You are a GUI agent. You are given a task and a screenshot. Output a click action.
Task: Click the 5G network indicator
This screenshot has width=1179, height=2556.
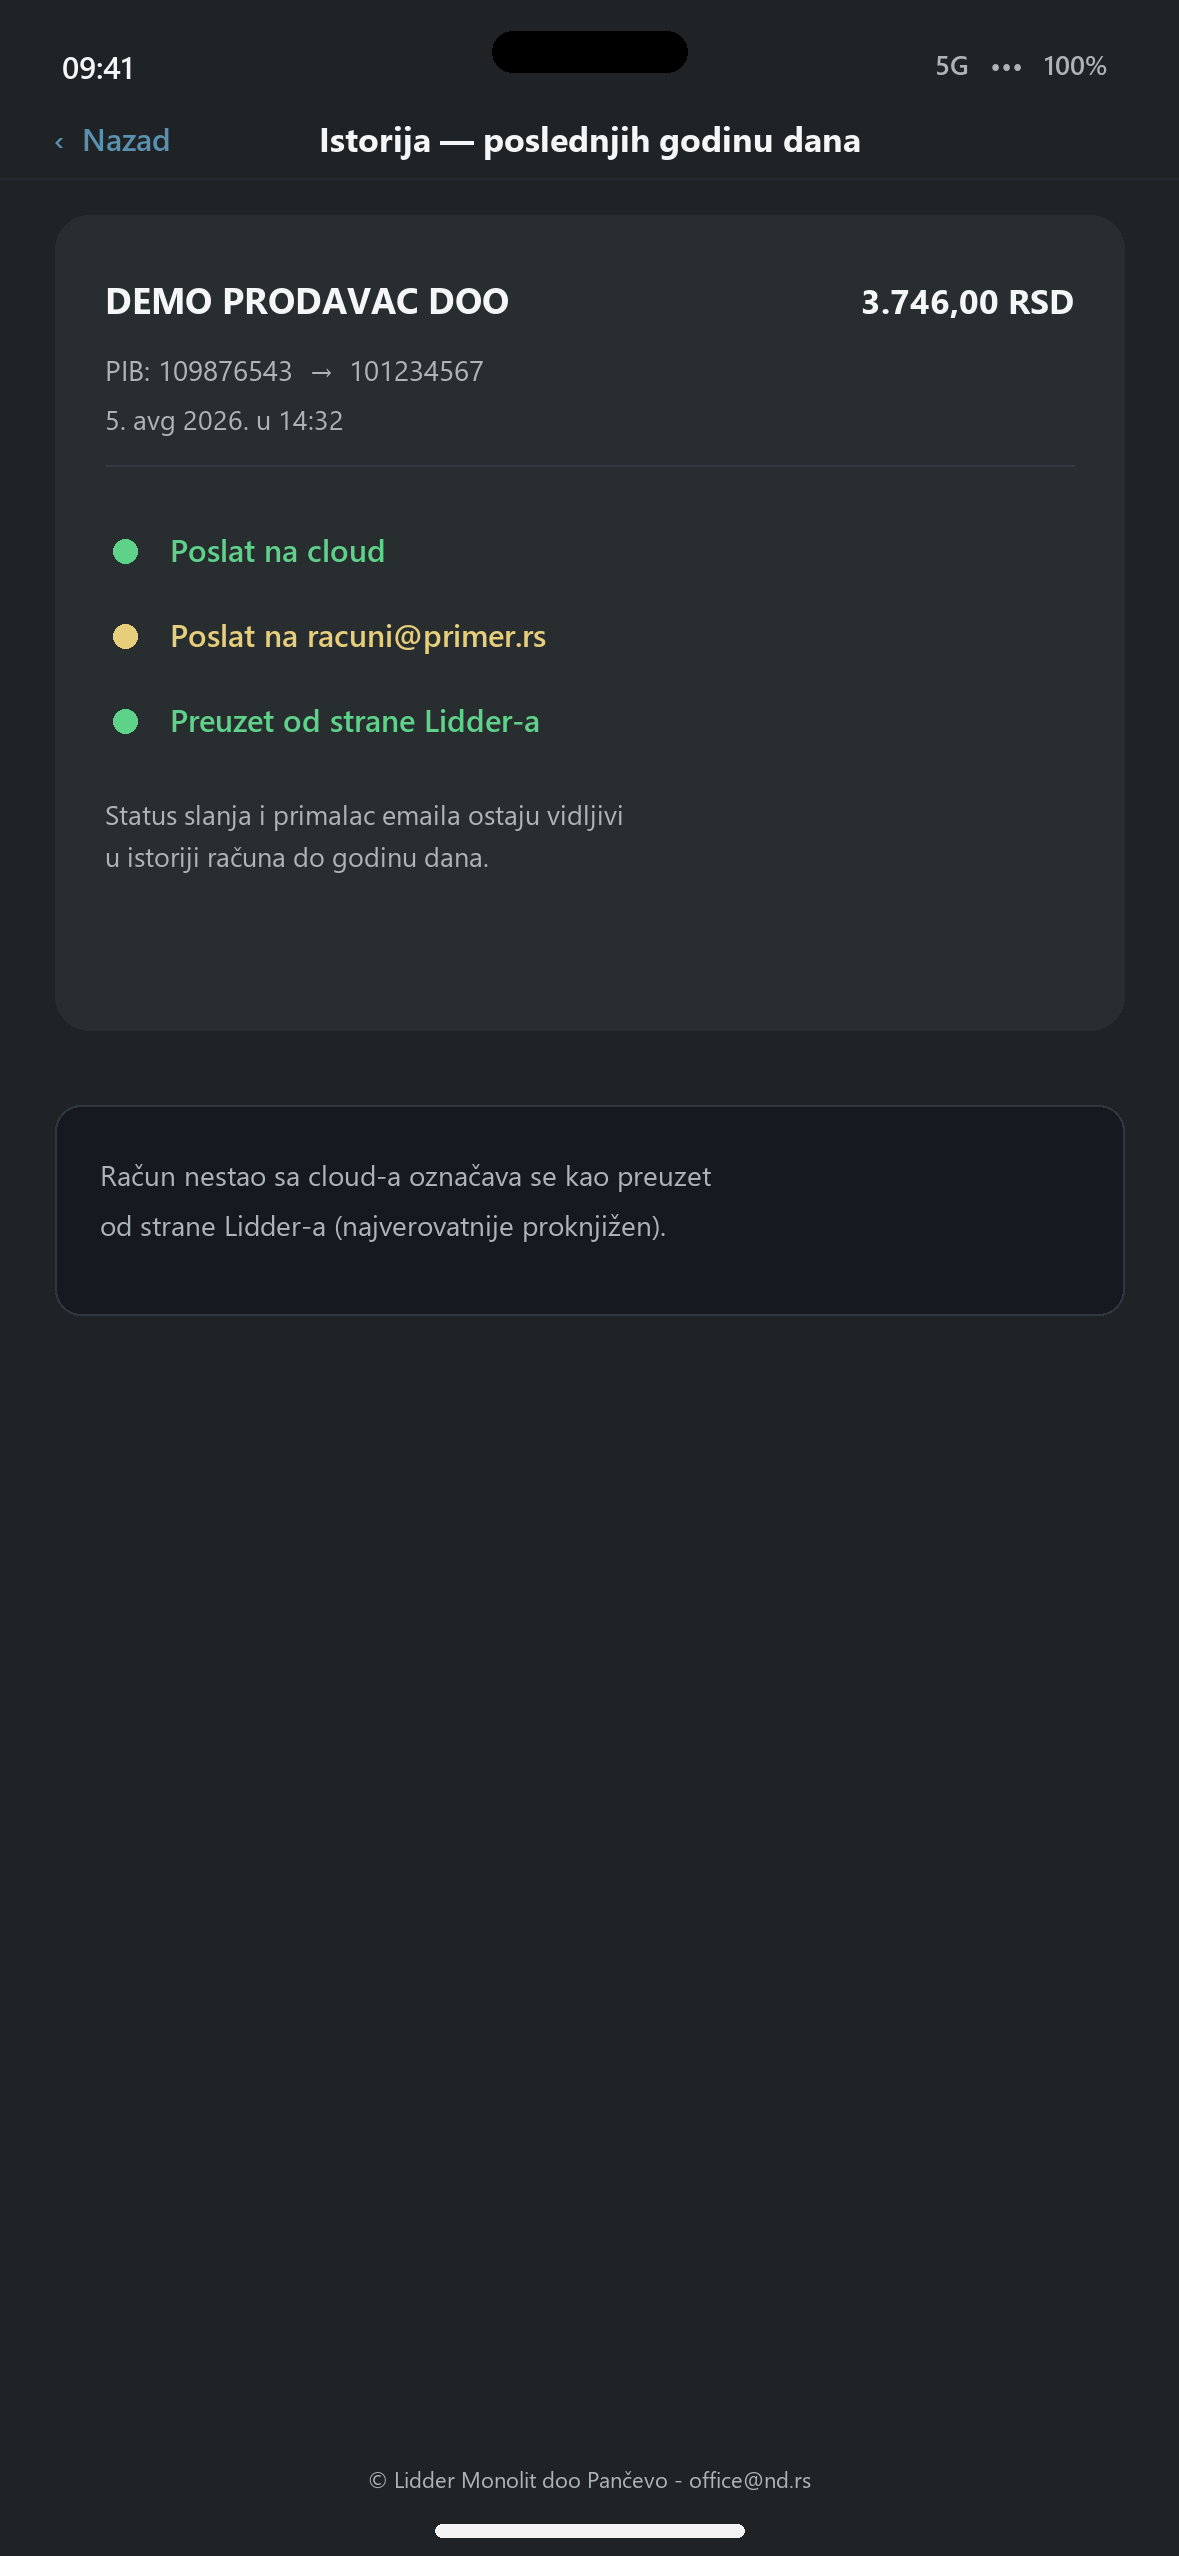[x=951, y=66]
